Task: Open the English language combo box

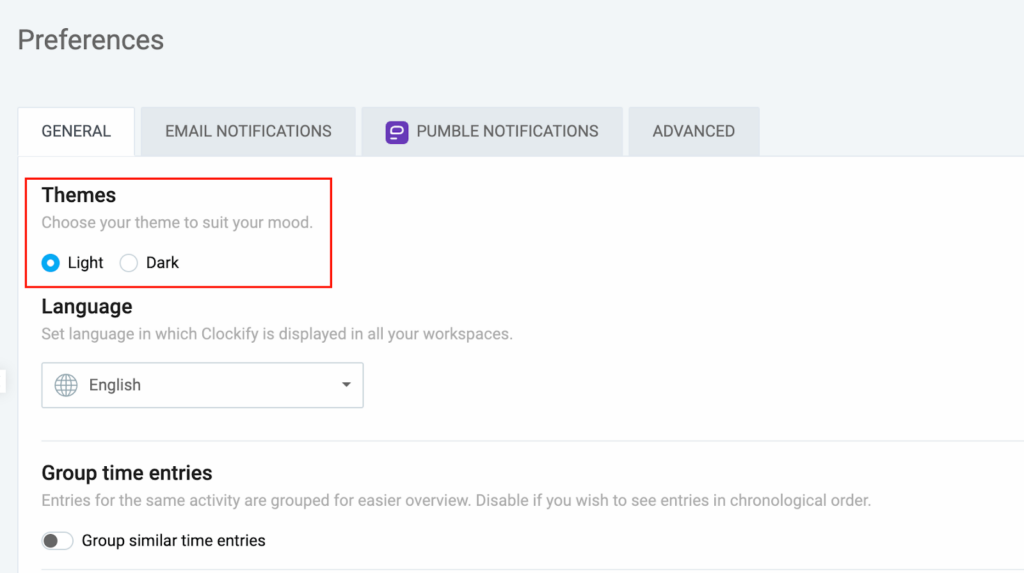Action: click(202, 385)
